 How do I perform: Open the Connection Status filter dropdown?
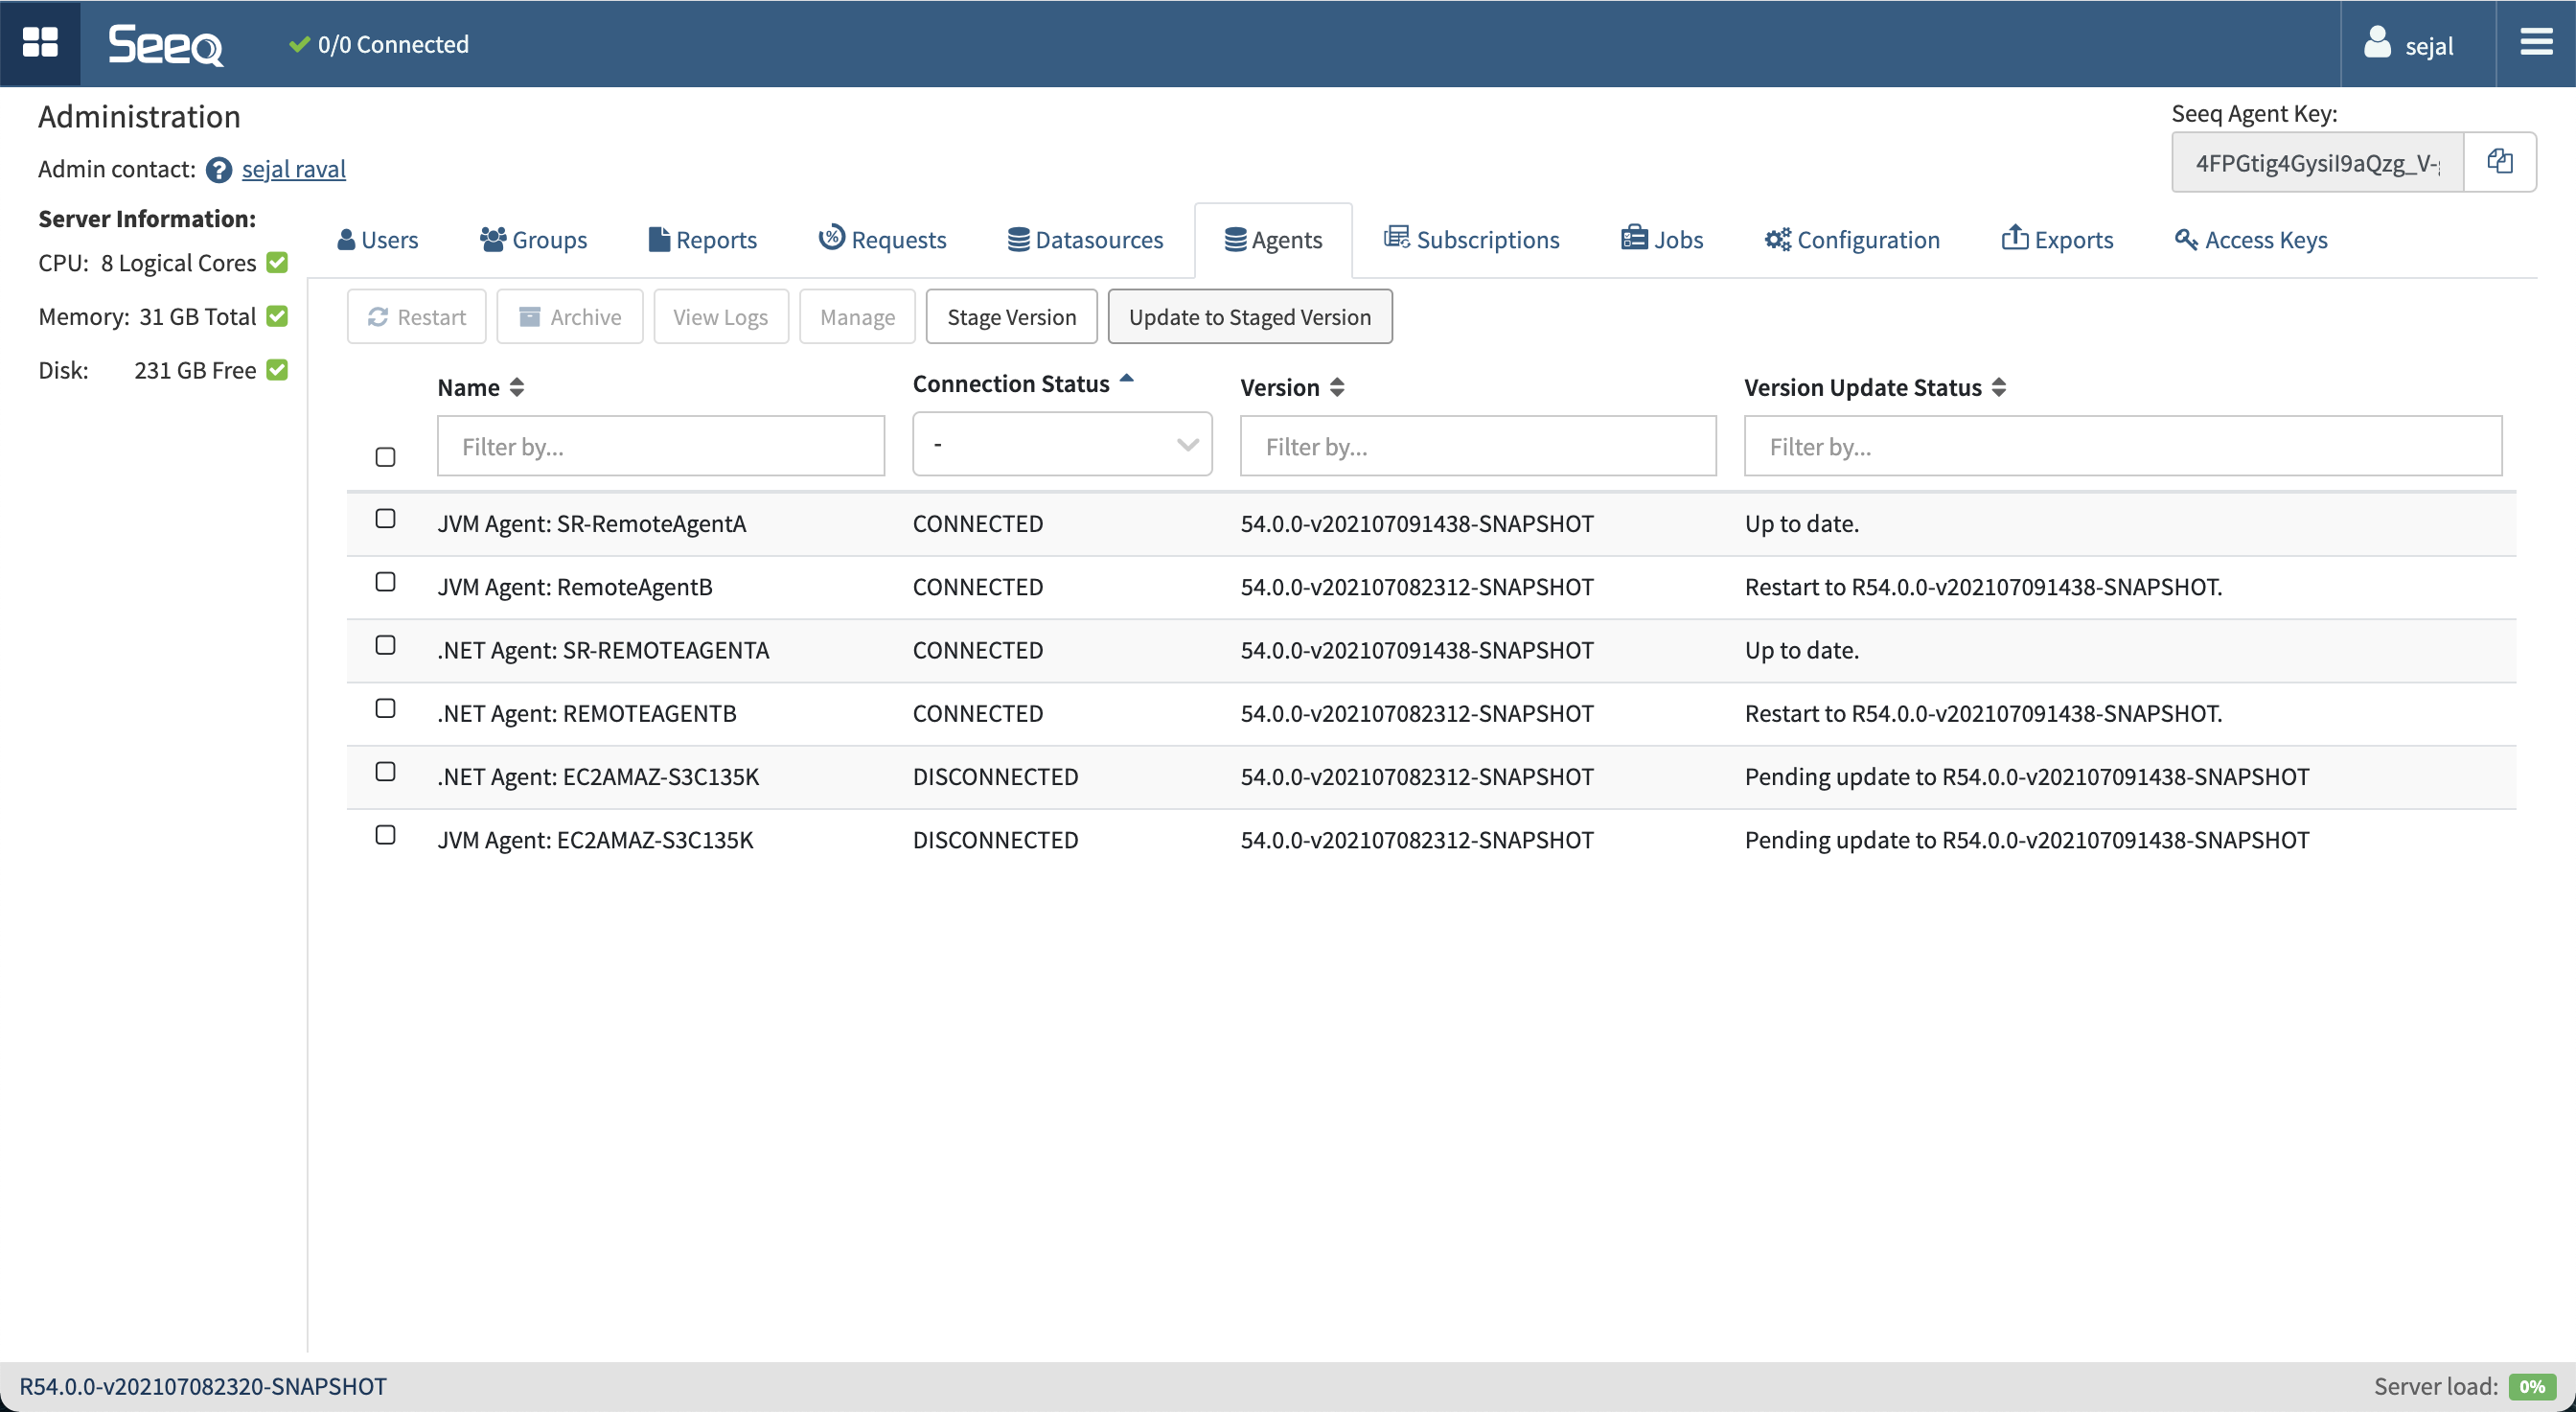[x=1061, y=444]
